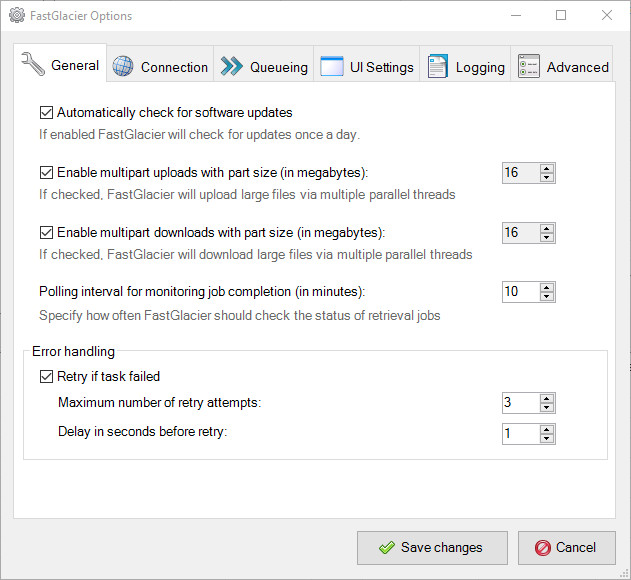Click the update check description text
Image resolution: width=631 pixels, height=580 pixels.
[200, 134]
